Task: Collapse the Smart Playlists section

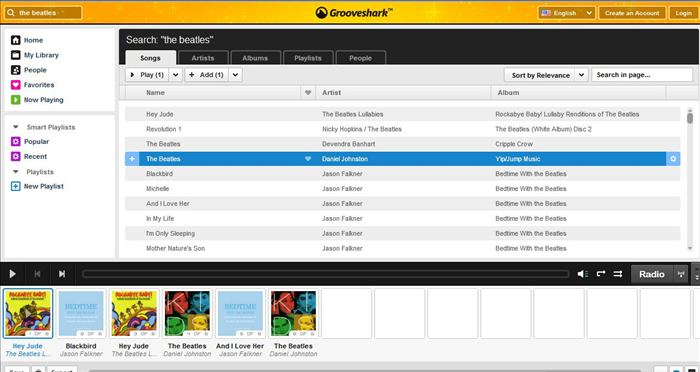Action: point(16,127)
